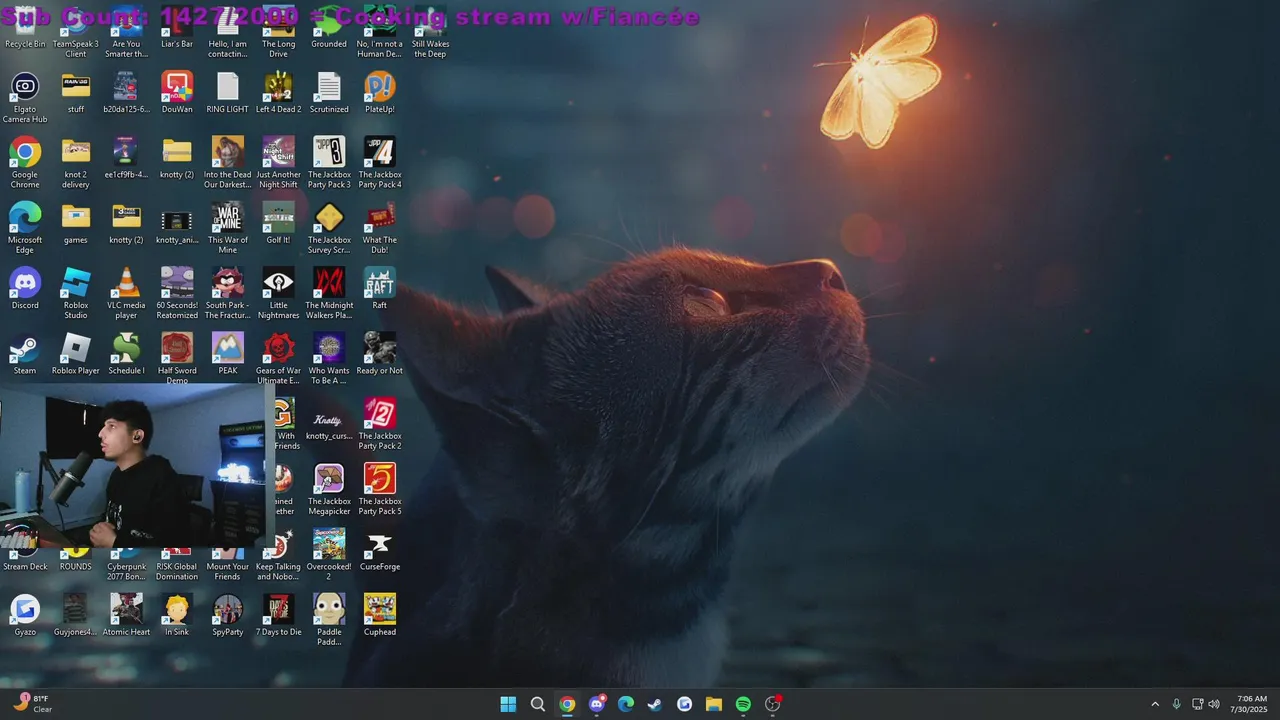This screenshot has width=1280, height=720.
Task: Open the 'knot 2 delivery' folder
Action: click(76, 163)
